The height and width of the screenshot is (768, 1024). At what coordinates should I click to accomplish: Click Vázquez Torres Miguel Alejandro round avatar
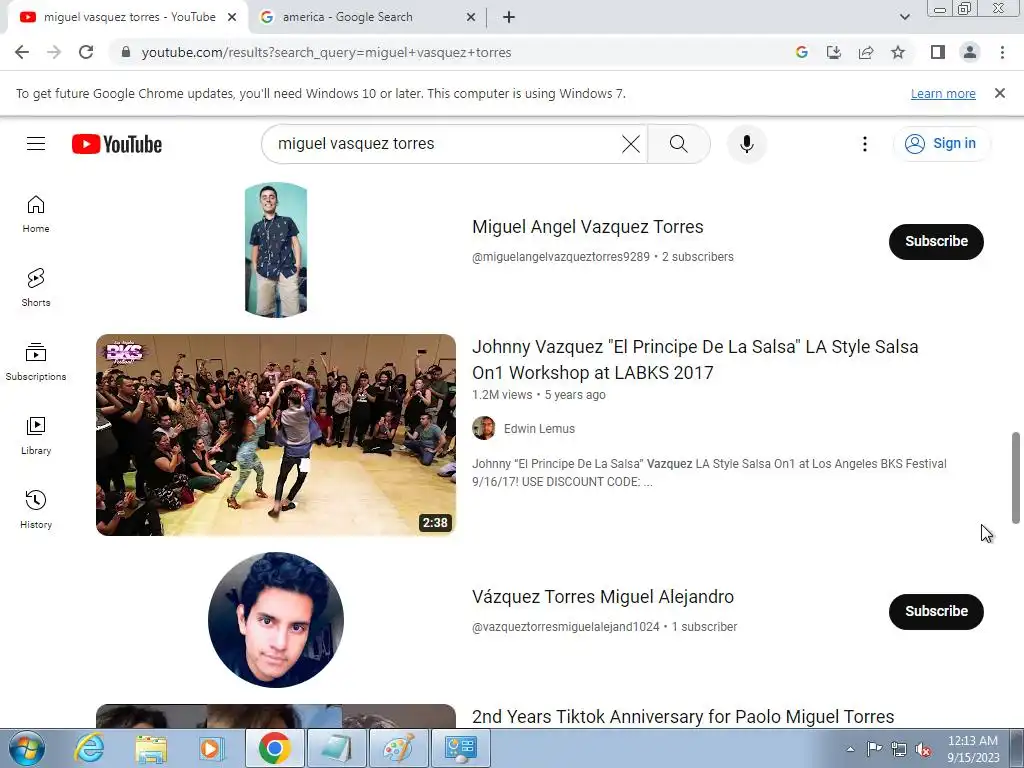point(276,620)
